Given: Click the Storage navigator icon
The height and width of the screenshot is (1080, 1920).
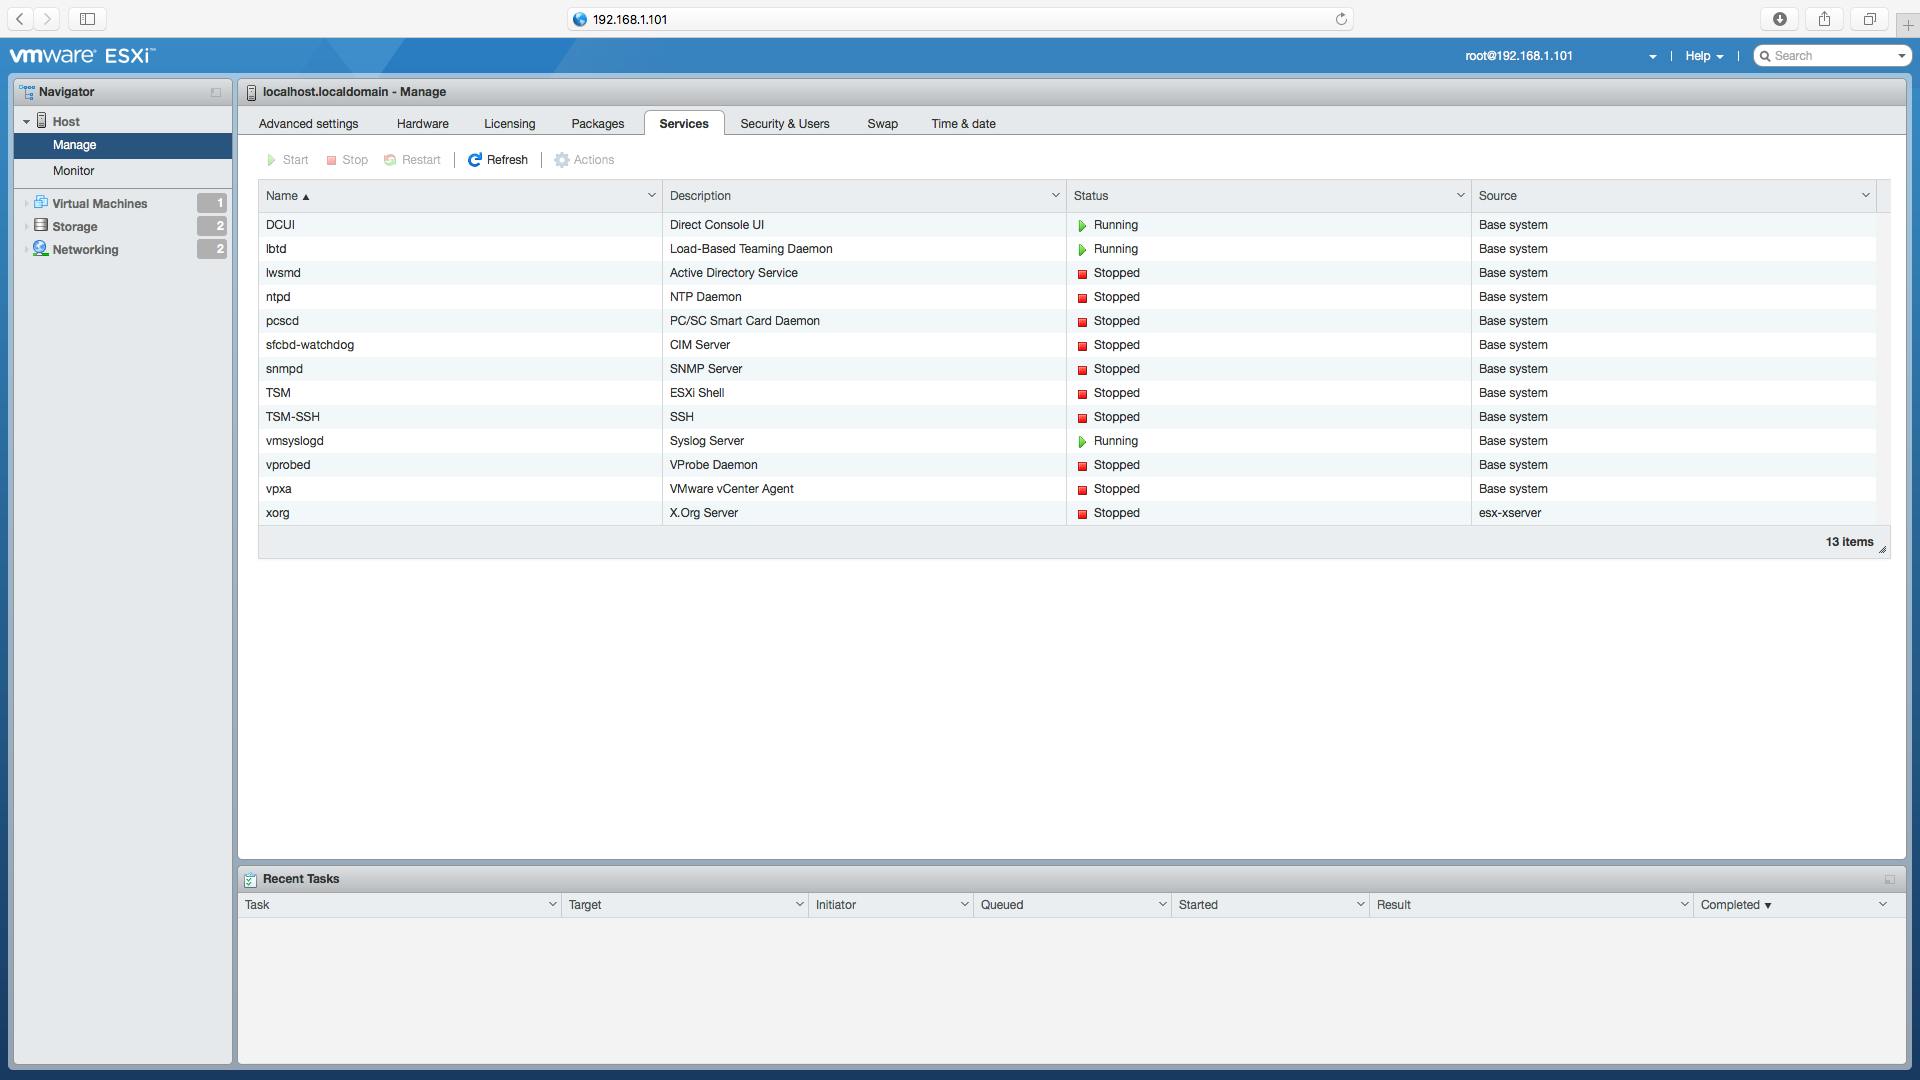Looking at the screenshot, I should pyautogui.click(x=41, y=226).
